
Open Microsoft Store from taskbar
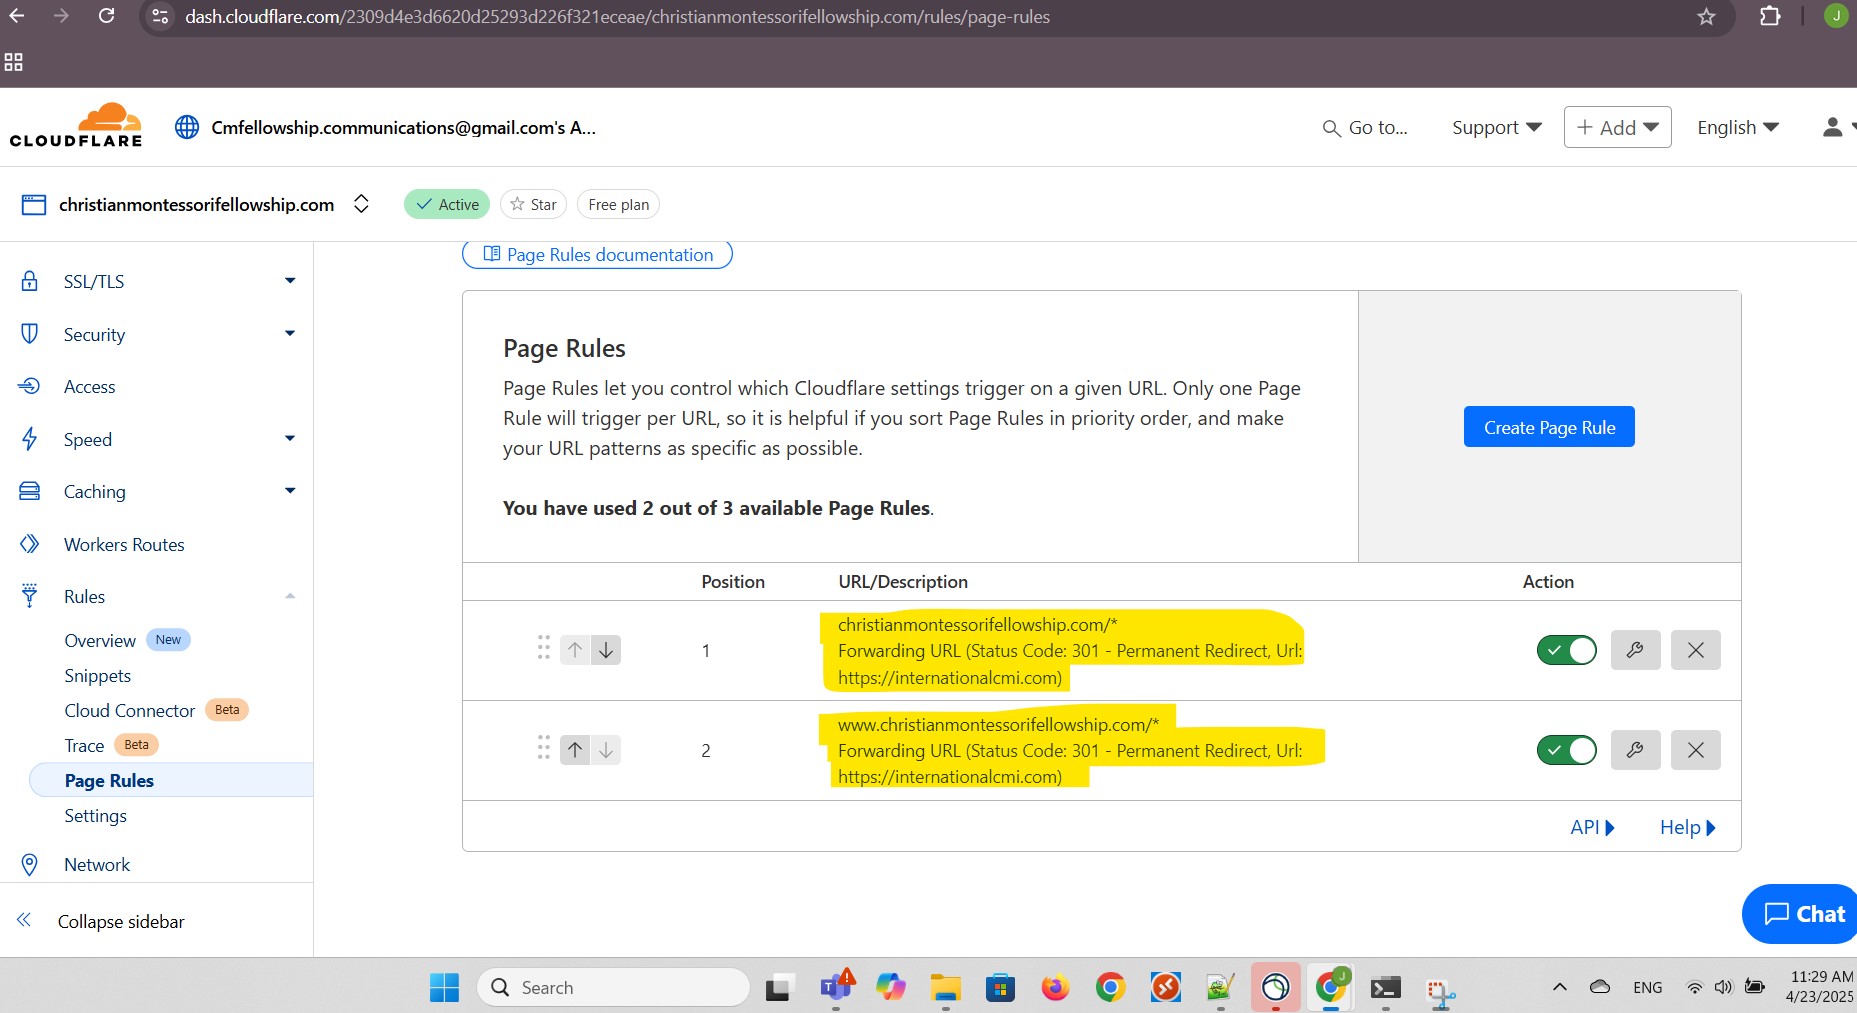tap(1000, 988)
